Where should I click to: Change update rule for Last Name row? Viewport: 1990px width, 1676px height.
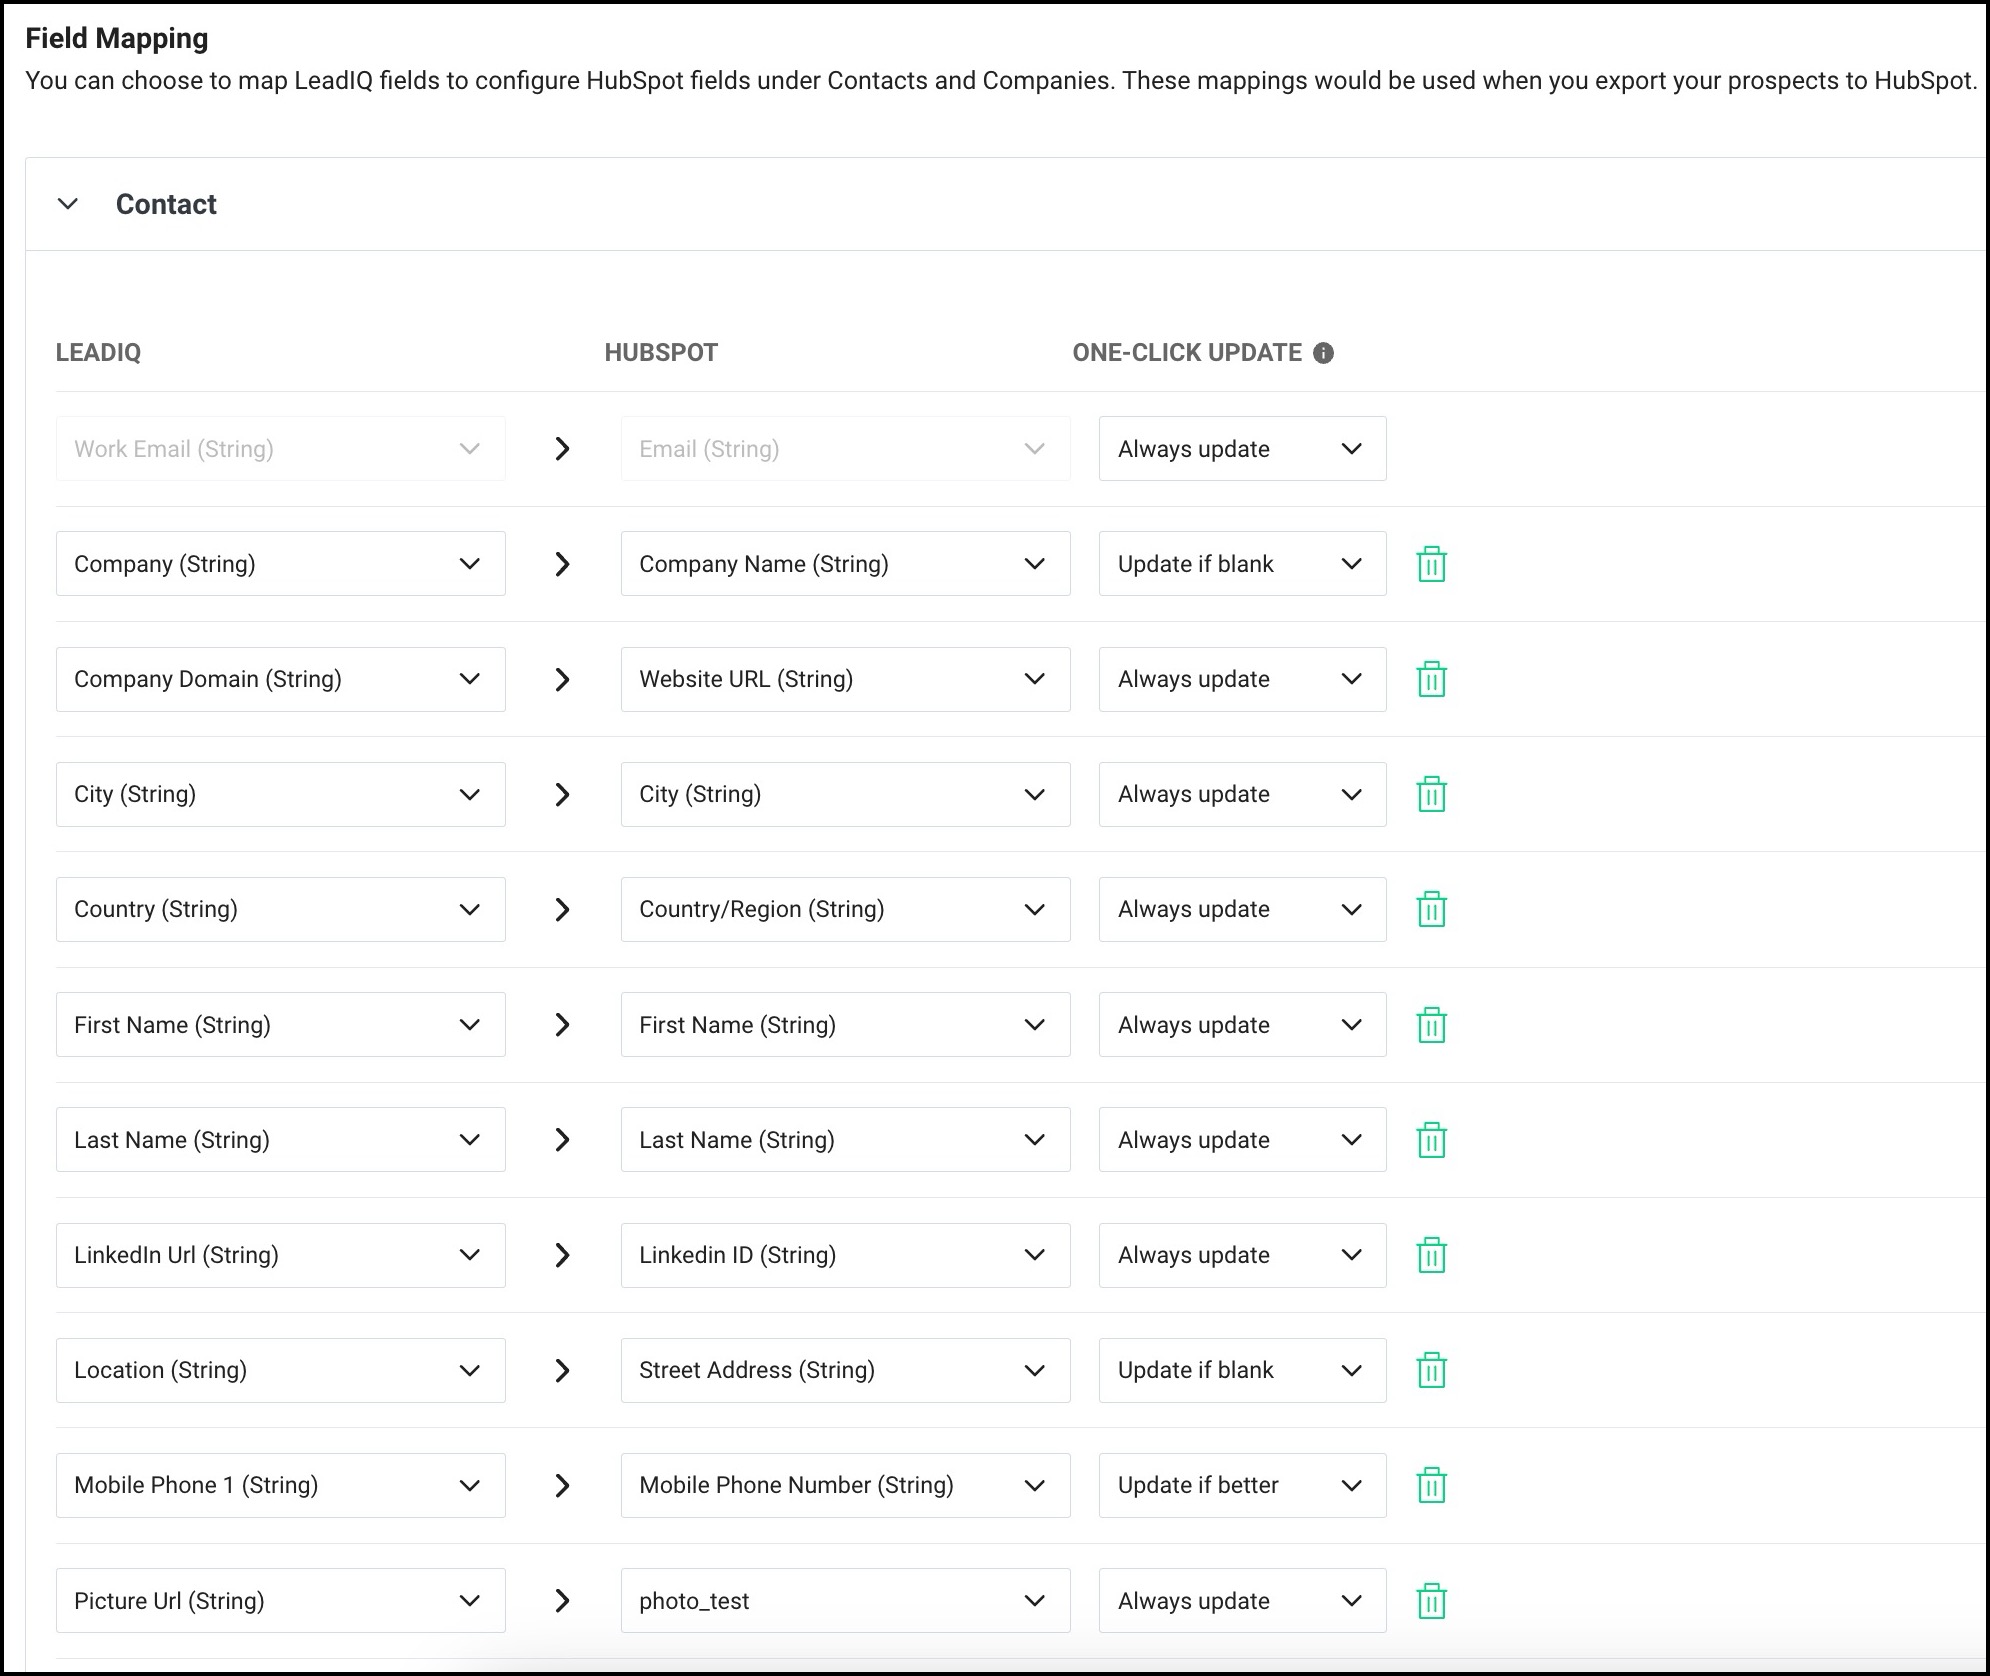[x=1243, y=1140]
